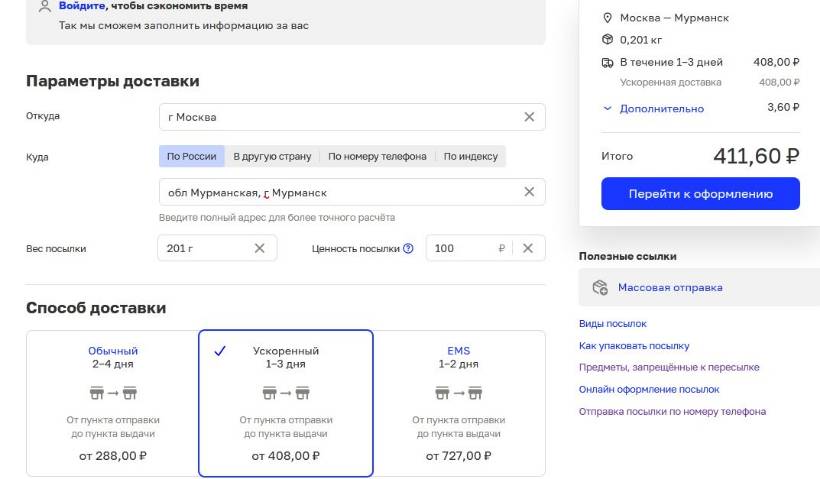The height and width of the screenshot is (479, 820).
Task: Click the post office route icon under Обычный
Action: (113, 393)
